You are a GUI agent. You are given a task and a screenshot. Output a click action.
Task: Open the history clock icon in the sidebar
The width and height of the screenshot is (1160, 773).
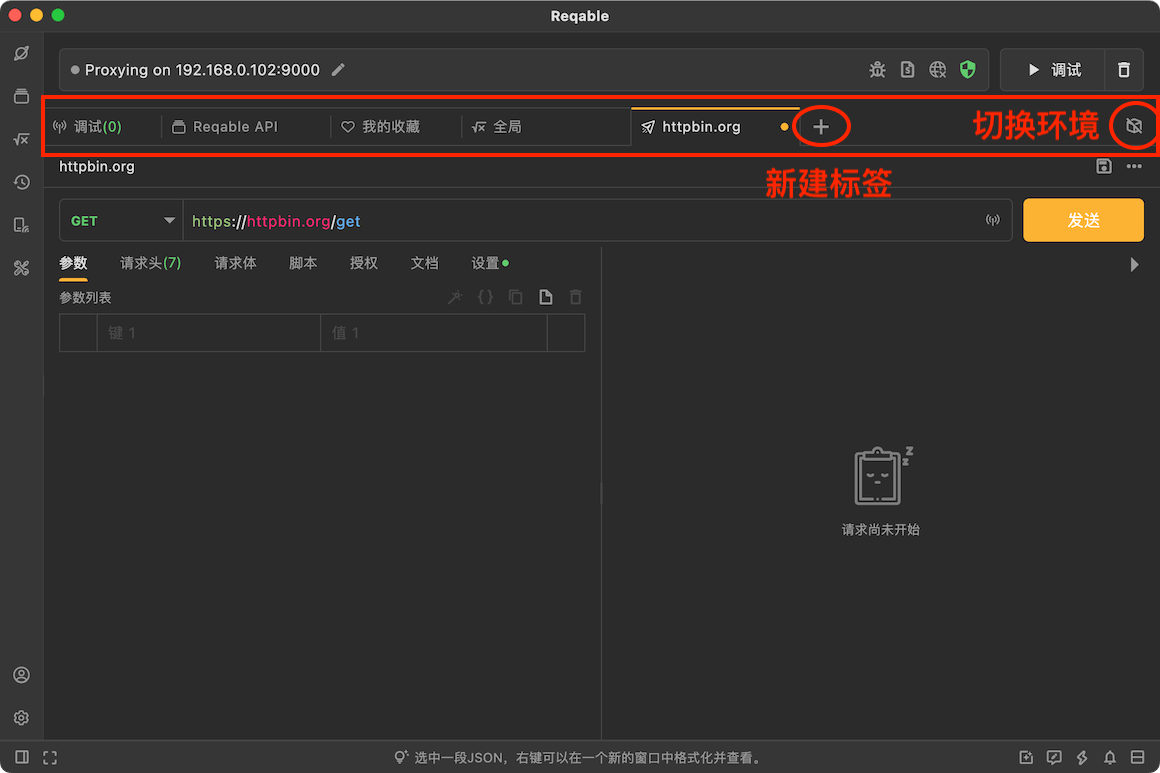[x=21, y=182]
